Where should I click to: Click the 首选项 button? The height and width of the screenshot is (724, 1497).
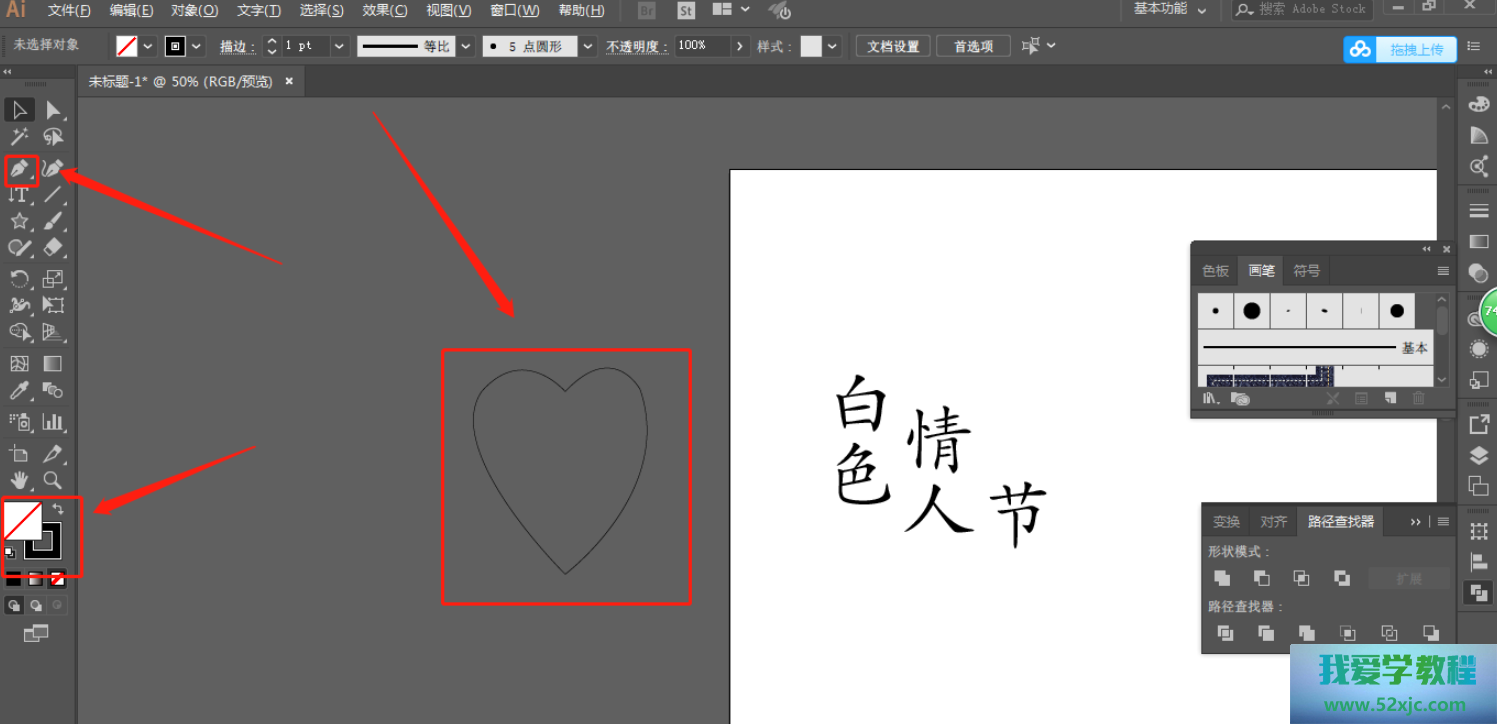coord(973,47)
